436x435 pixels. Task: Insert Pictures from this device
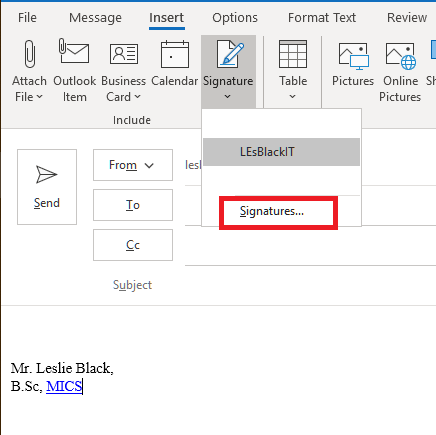click(353, 71)
